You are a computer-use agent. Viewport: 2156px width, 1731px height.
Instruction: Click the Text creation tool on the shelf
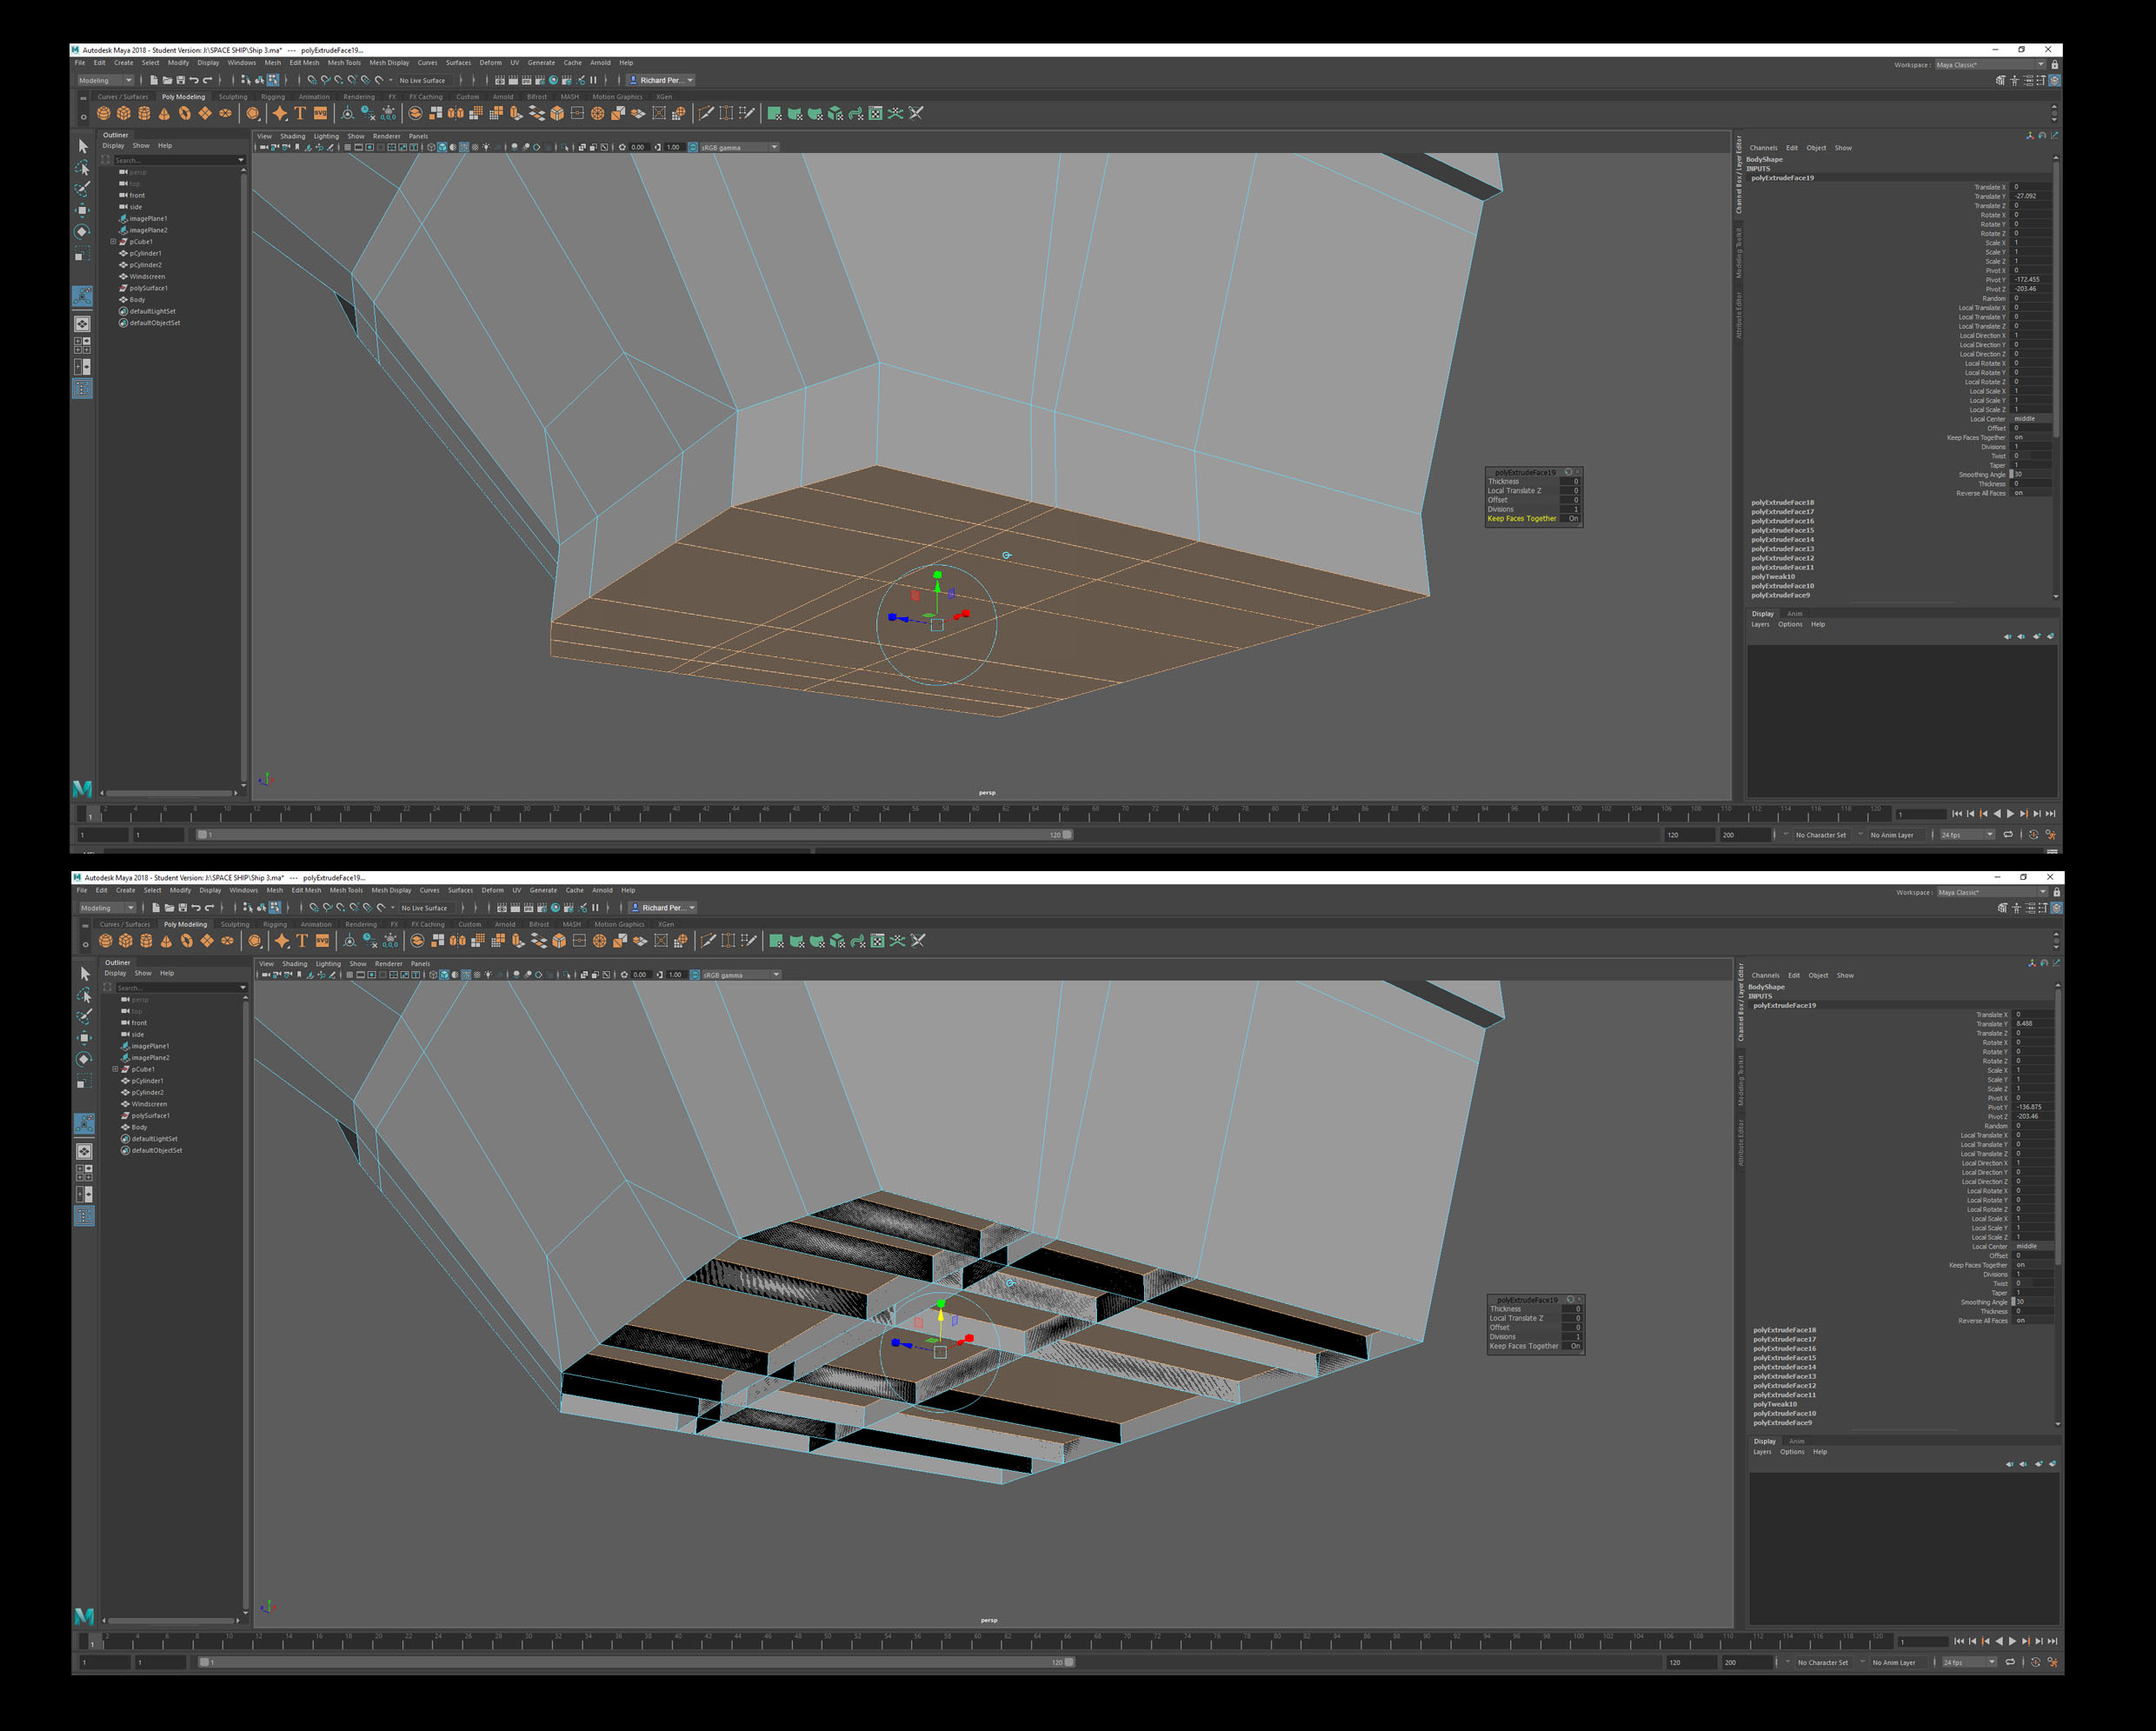pyautogui.click(x=299, y=112)
